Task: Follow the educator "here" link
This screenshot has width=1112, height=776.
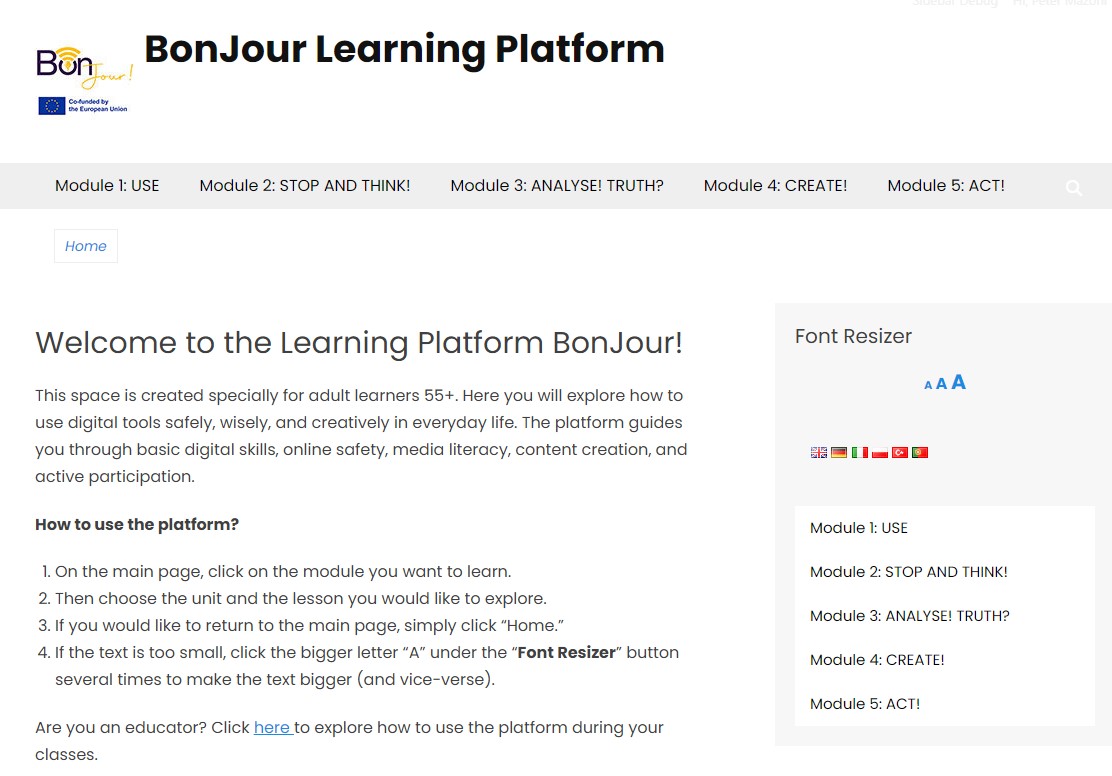Action: 272,728
